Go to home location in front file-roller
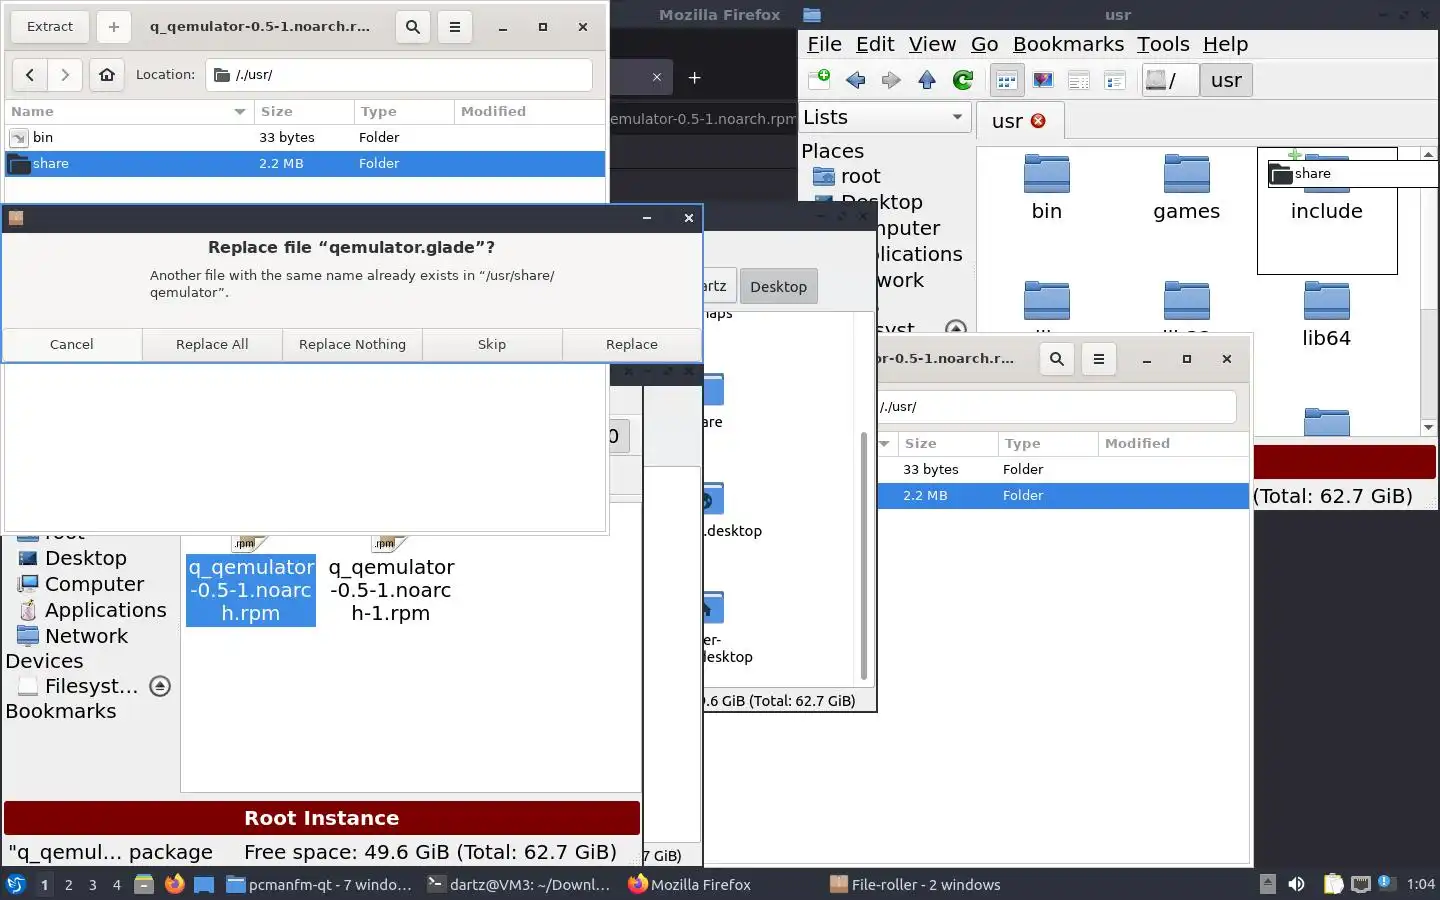The image size is (1440, 900). coord(107,74)
